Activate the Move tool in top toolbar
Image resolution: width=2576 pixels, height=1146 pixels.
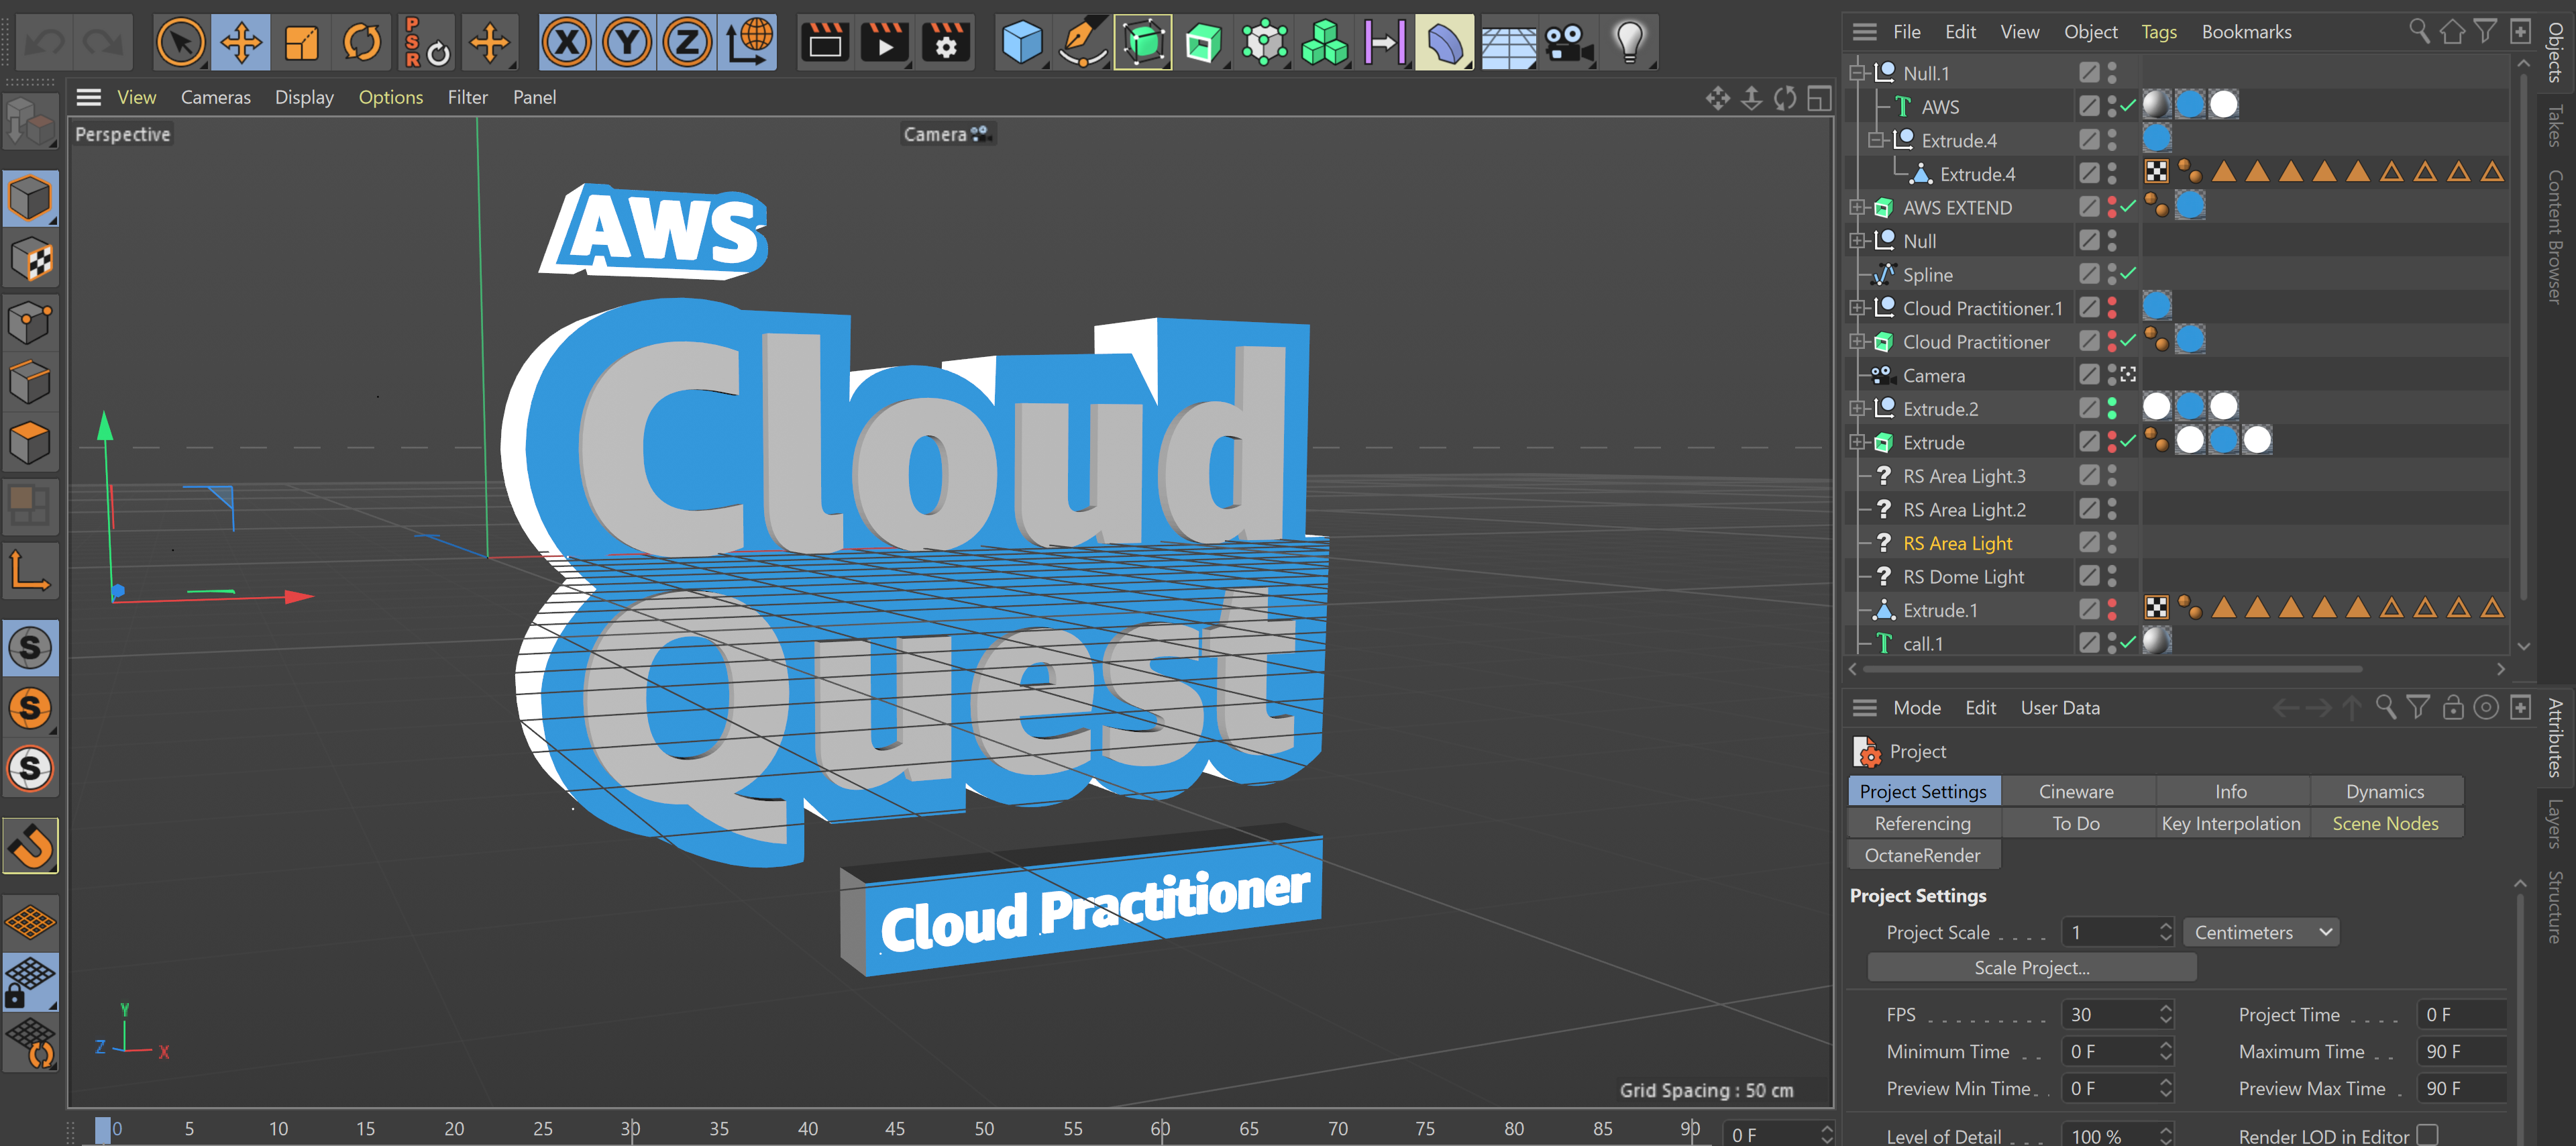[x=241, y=43]
